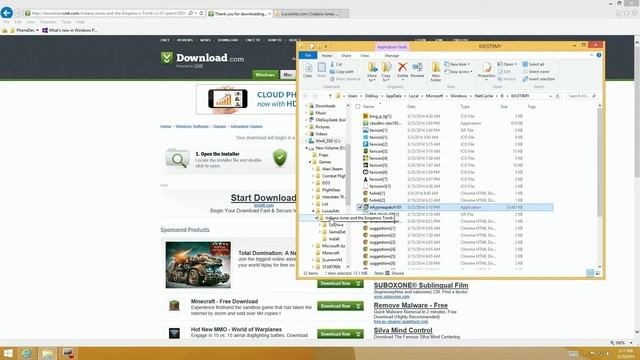Click the Up arrow in Explorer navigation
Screen dimensions: 640x360
pyautogui.click(x=330, y=96)
